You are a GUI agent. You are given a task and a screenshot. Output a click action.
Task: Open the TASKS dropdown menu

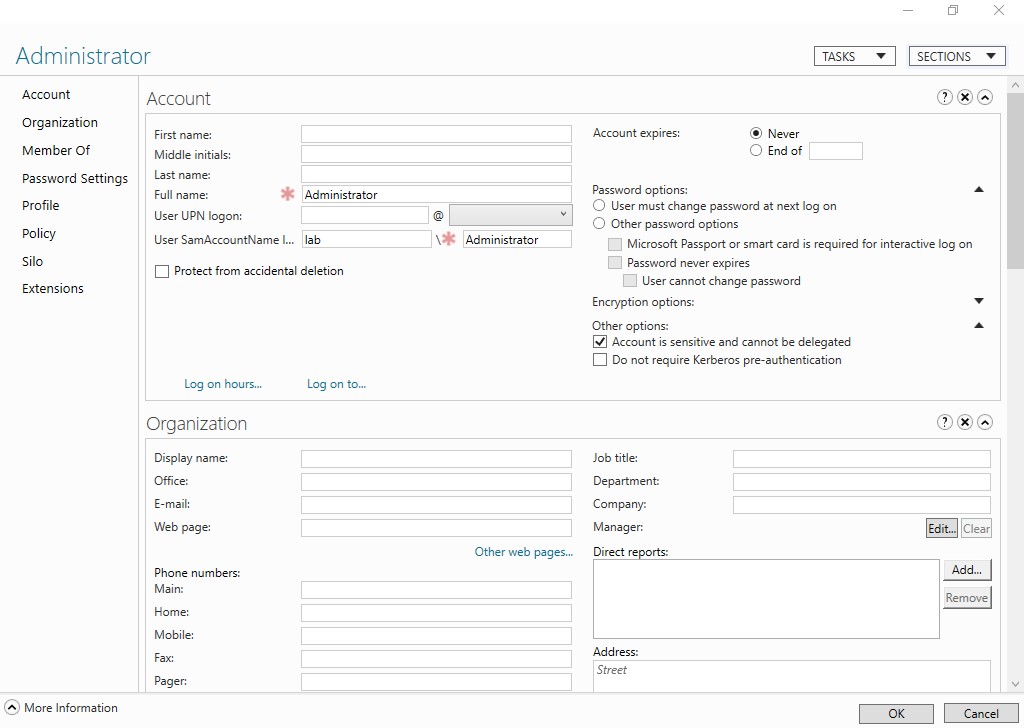coord(854,56)
